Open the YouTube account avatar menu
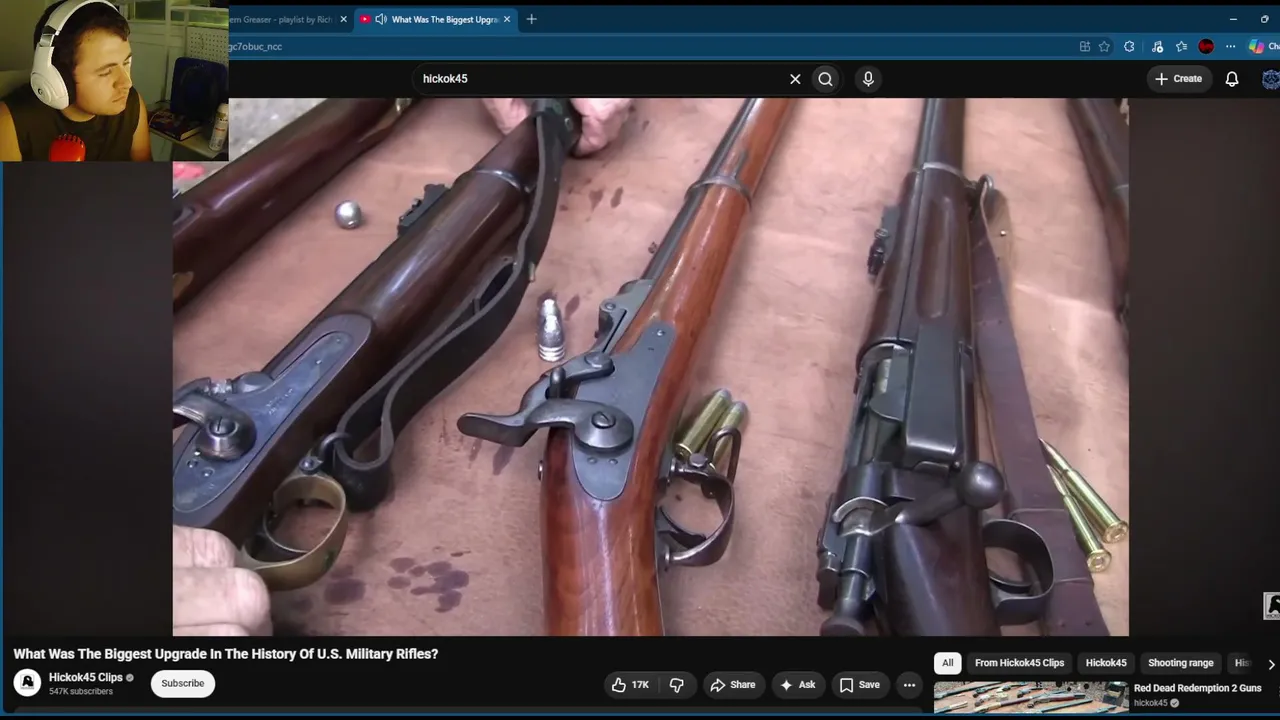 click(1272, 79)
